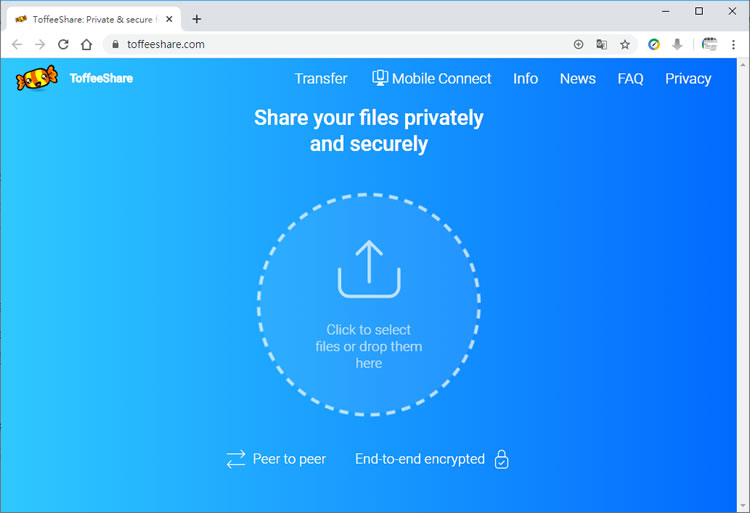Viewport: 750px width, 513px height.
Task: Click the 'Click to select files' drop zone
Action: click(x=369, y=346)
